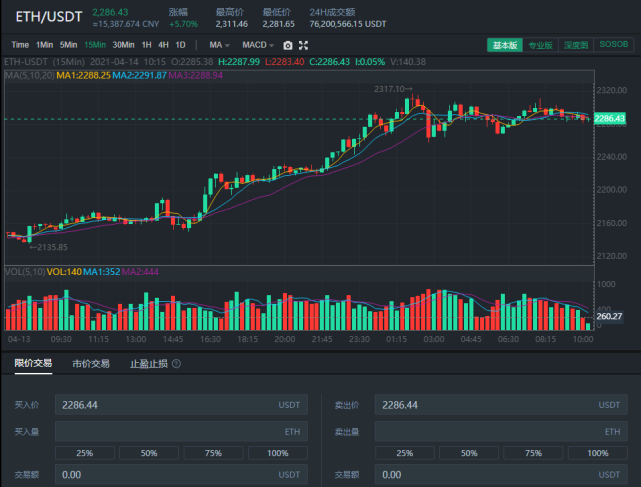Viewport: 641px width, 487px height.
Task: Switch chart to 4H interval
Action: [163, 45]
